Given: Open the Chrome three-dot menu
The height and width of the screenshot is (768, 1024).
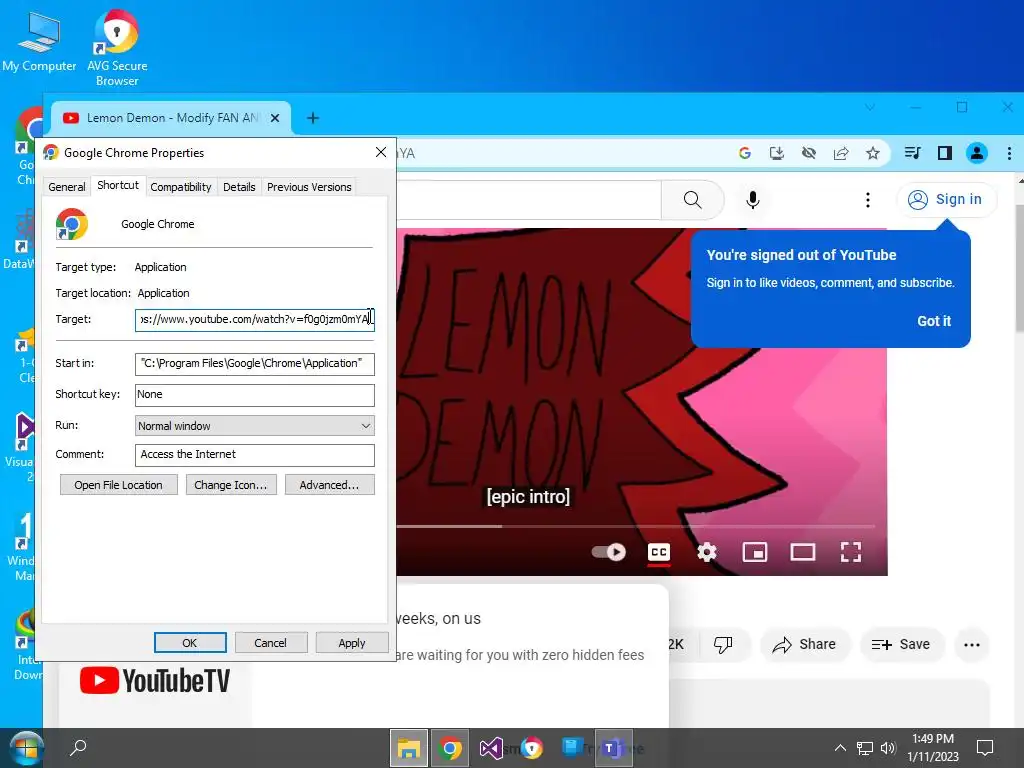Looking at the screenshot, I should pos(1009,153).
